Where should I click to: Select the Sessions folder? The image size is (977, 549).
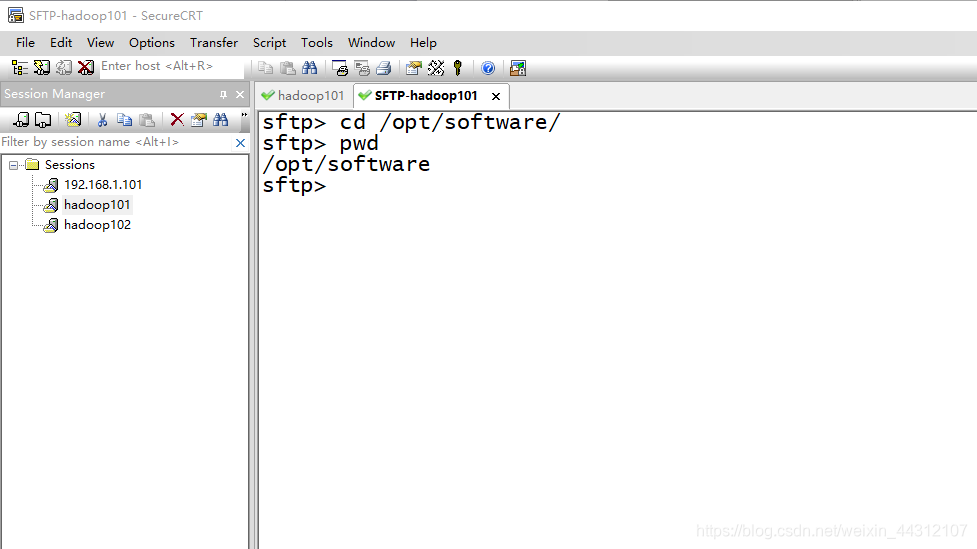(x=69, y=165)
